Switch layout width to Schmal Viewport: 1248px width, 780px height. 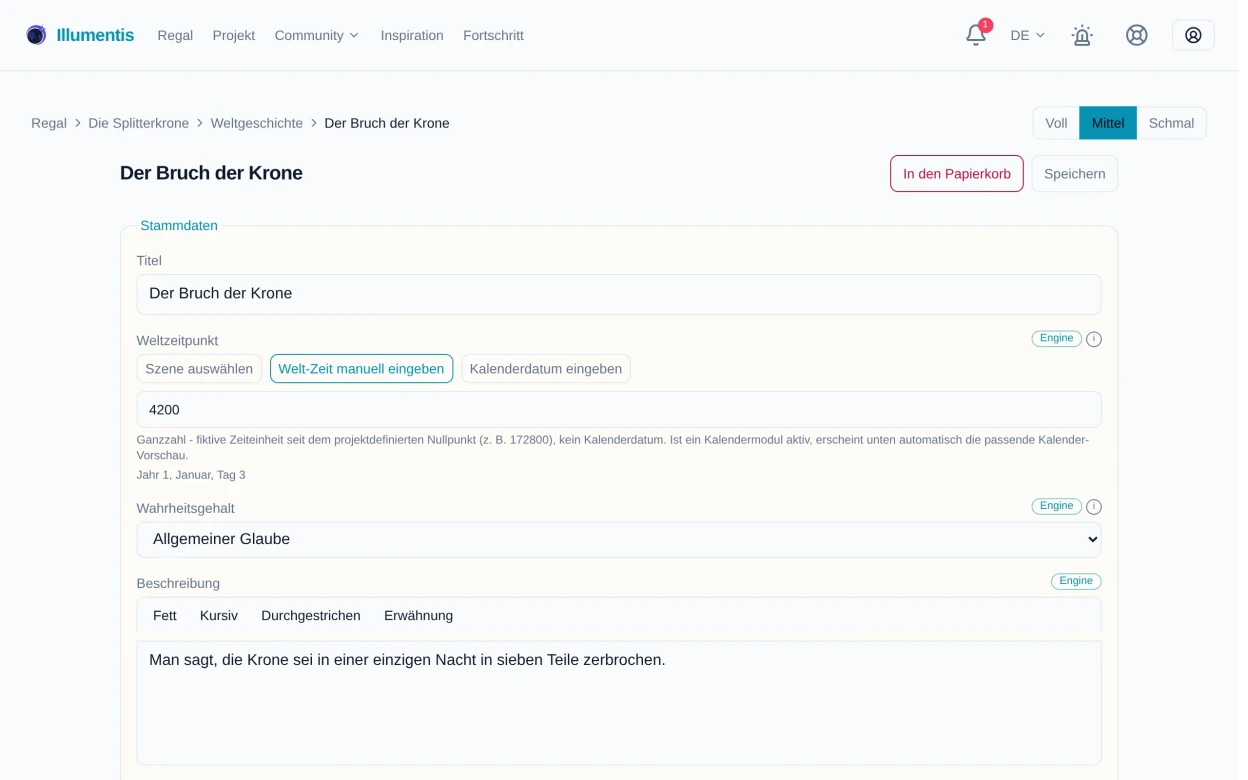1171,123
